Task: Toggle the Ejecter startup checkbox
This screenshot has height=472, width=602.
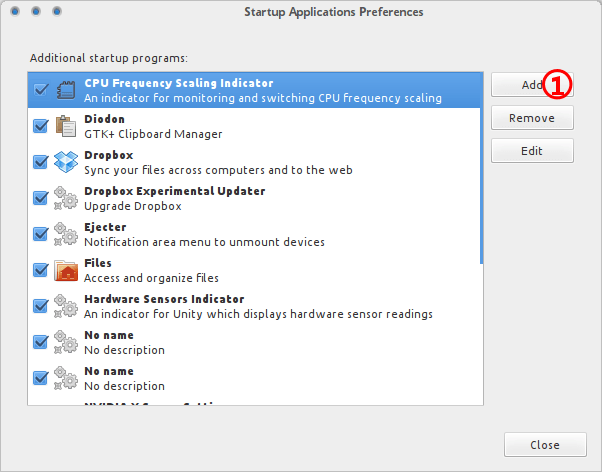Action: coord(41,234)
